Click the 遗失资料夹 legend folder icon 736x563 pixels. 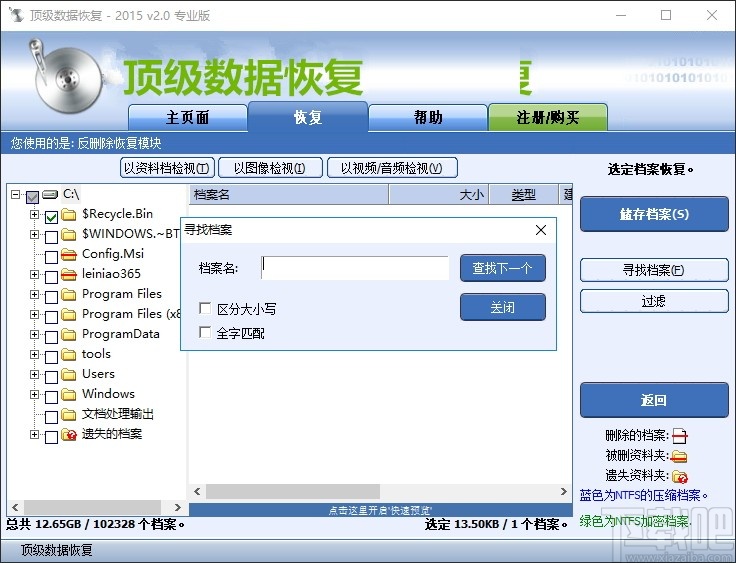[x=680, y=477]
